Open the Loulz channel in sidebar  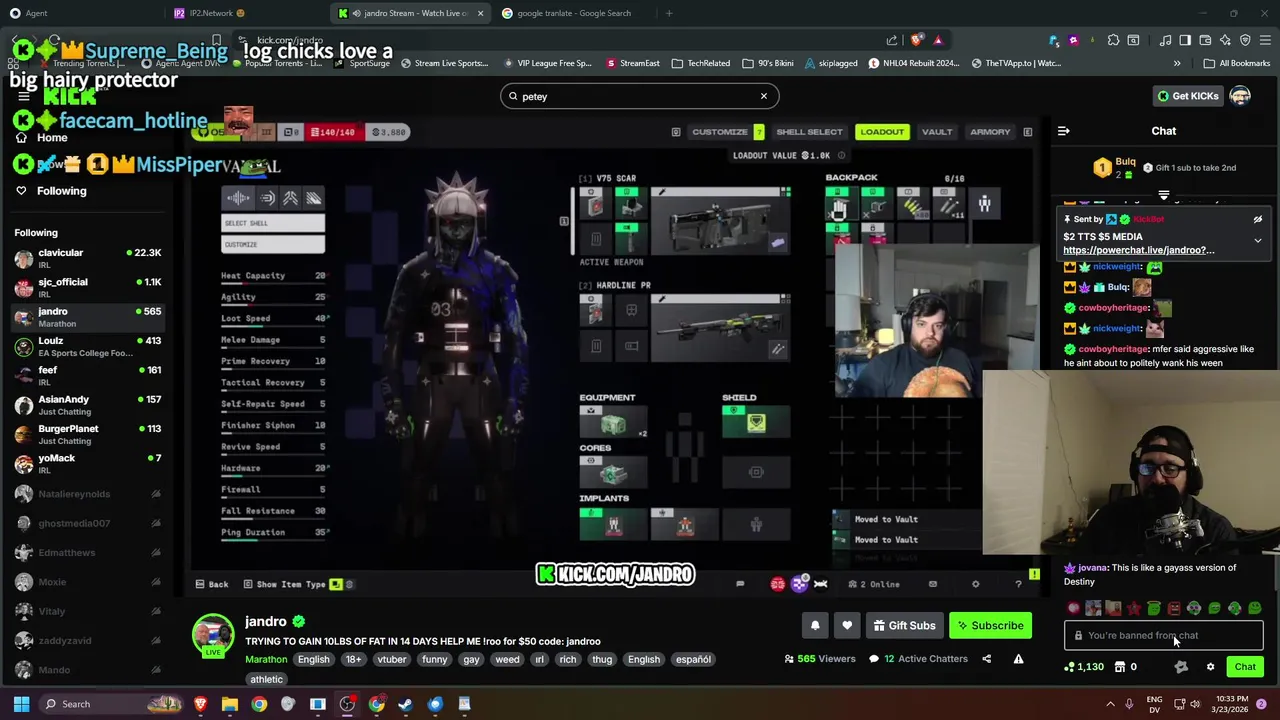(x=87, y=346)
